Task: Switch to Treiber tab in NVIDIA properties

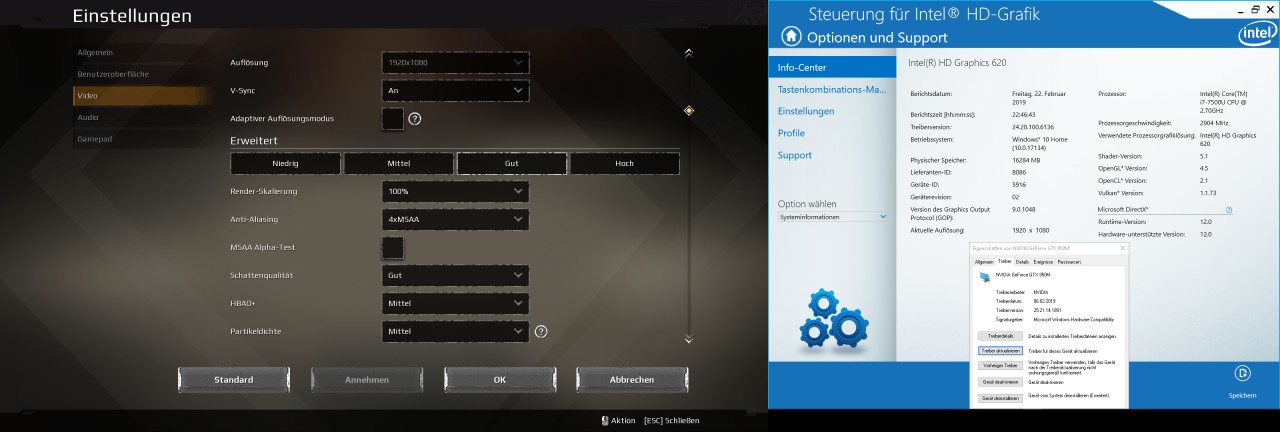Action: 1005,262
